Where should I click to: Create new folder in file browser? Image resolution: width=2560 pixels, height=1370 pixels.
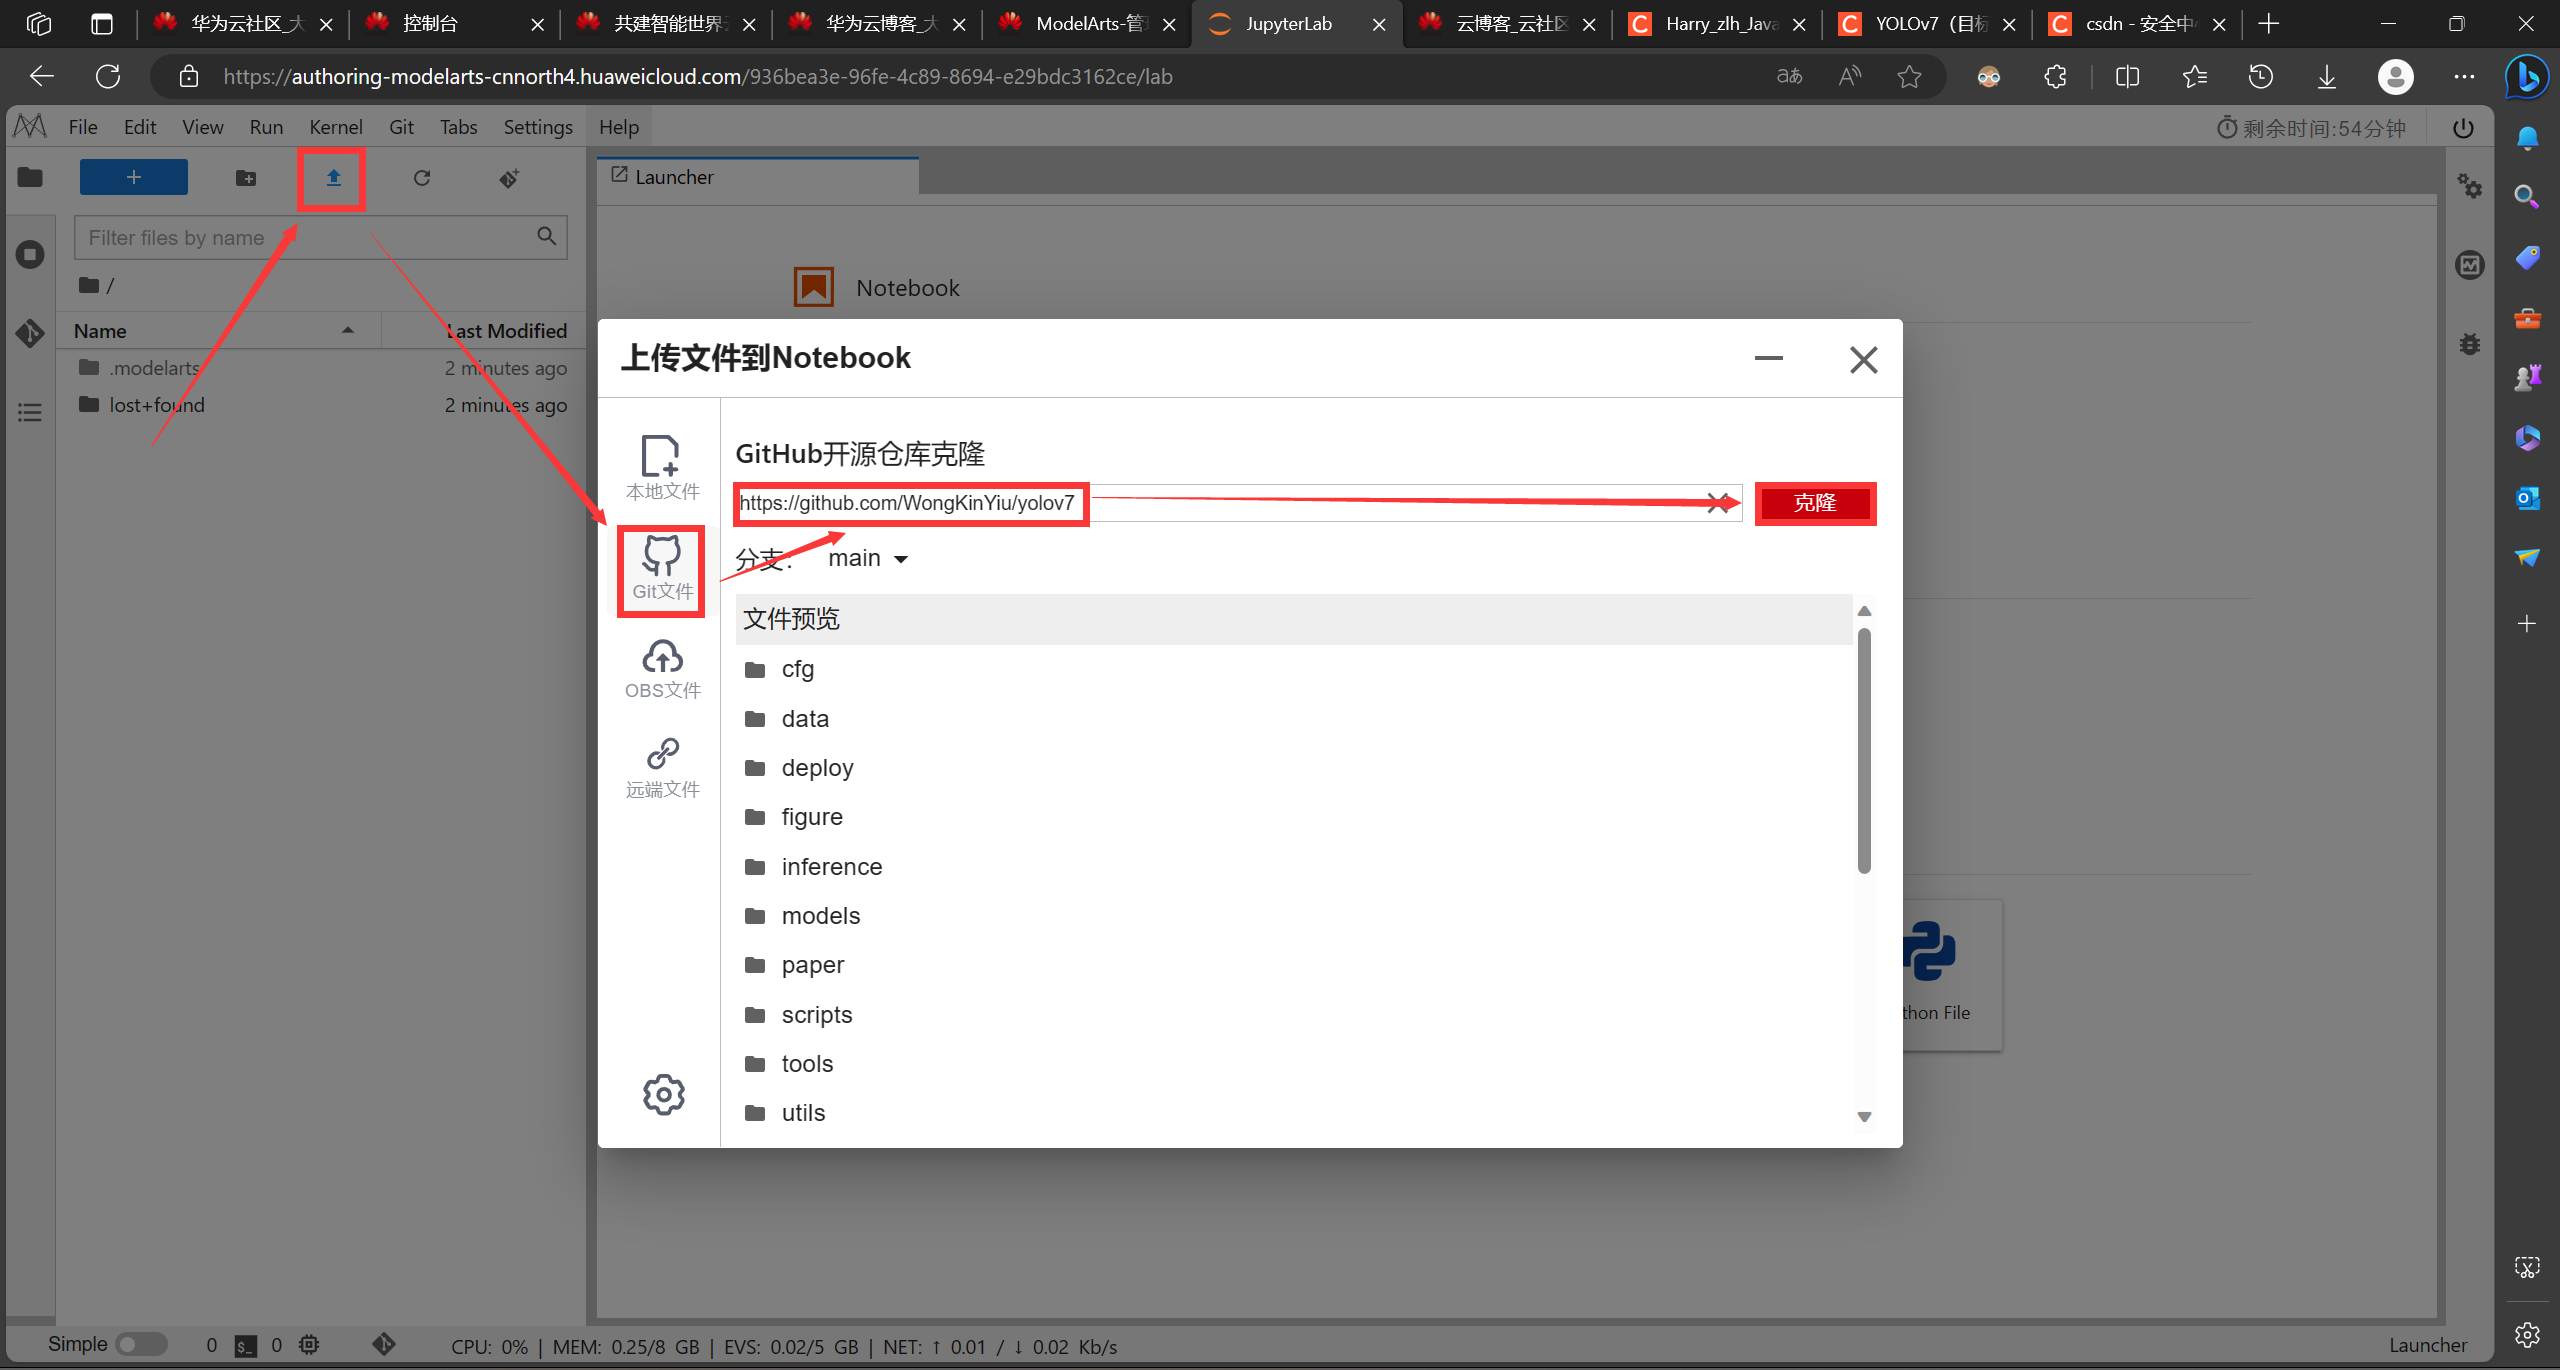(246, 178)
